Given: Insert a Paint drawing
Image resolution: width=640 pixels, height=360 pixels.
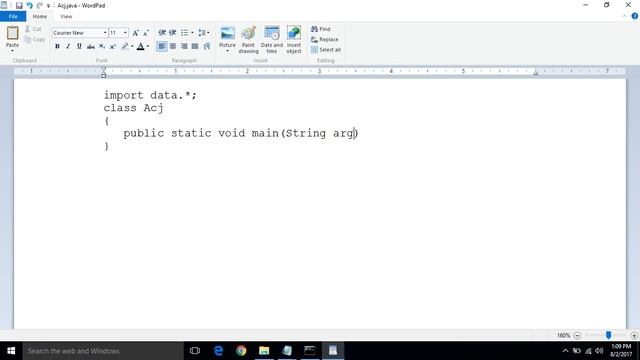Looking at the screenshot, I should [248, 40].
